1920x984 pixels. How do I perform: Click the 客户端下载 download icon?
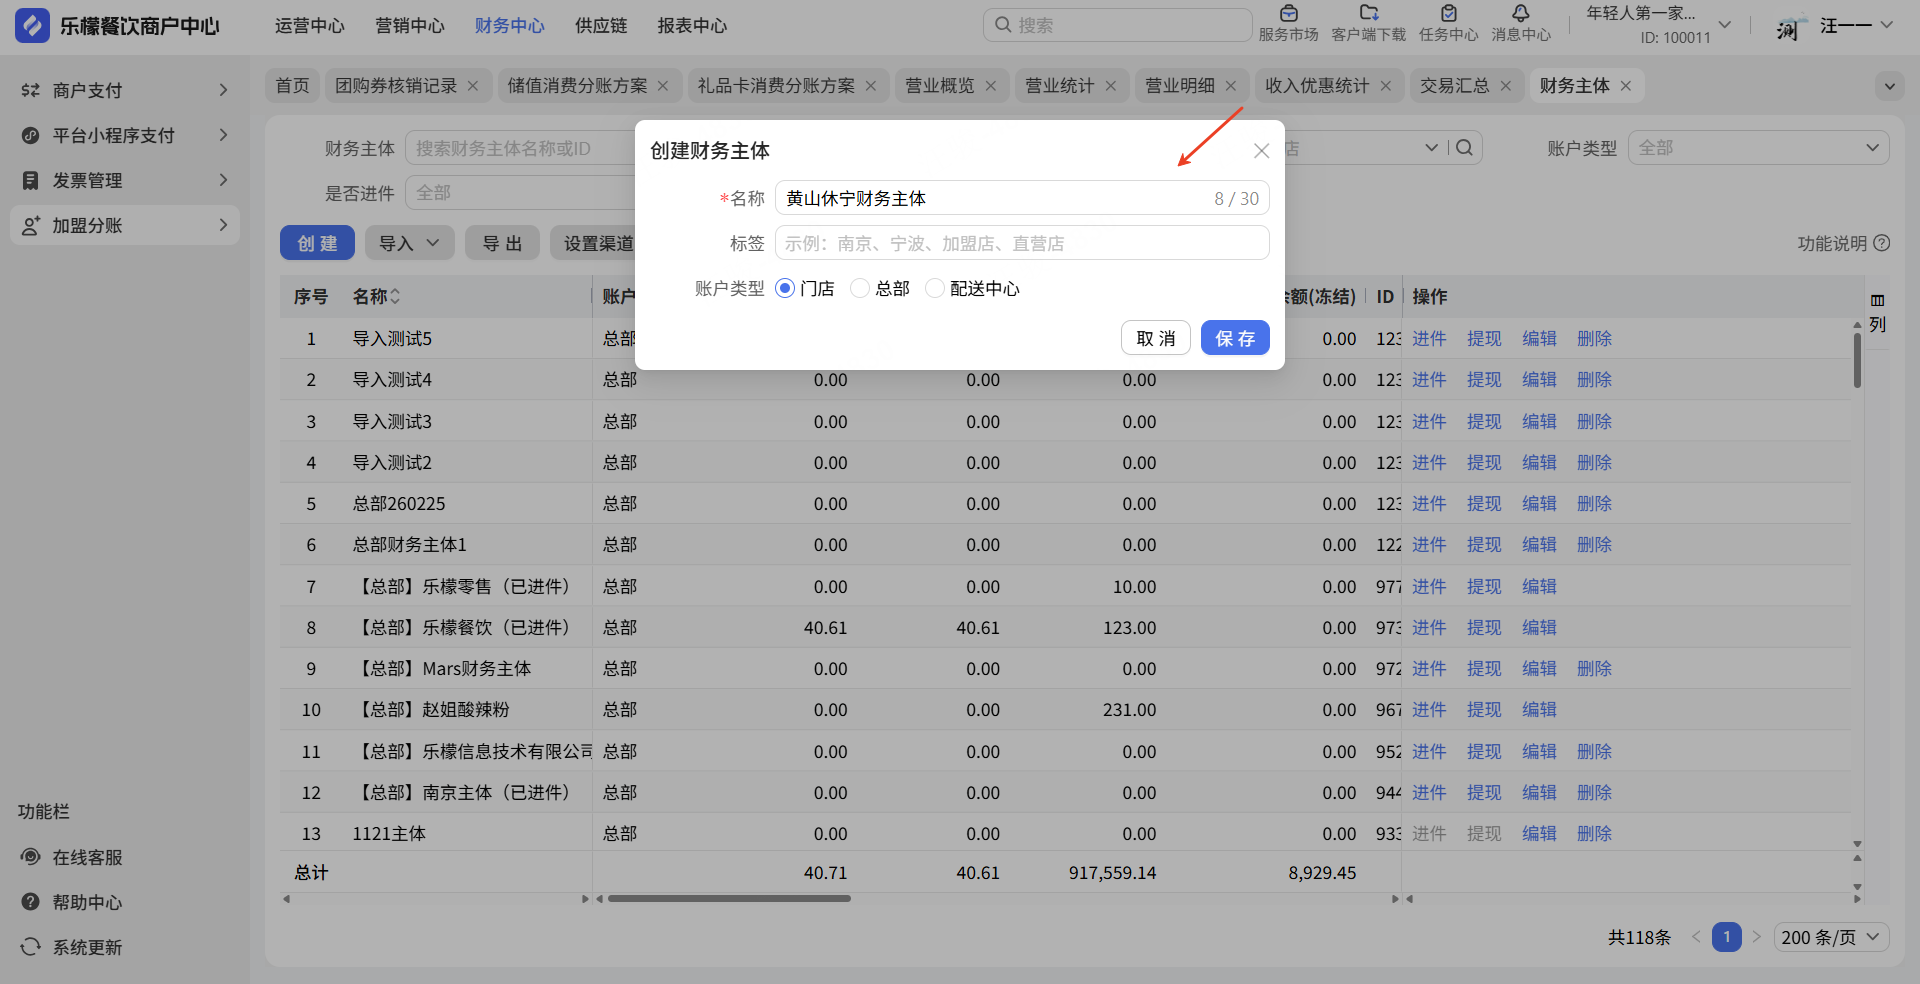(1368, 14)
